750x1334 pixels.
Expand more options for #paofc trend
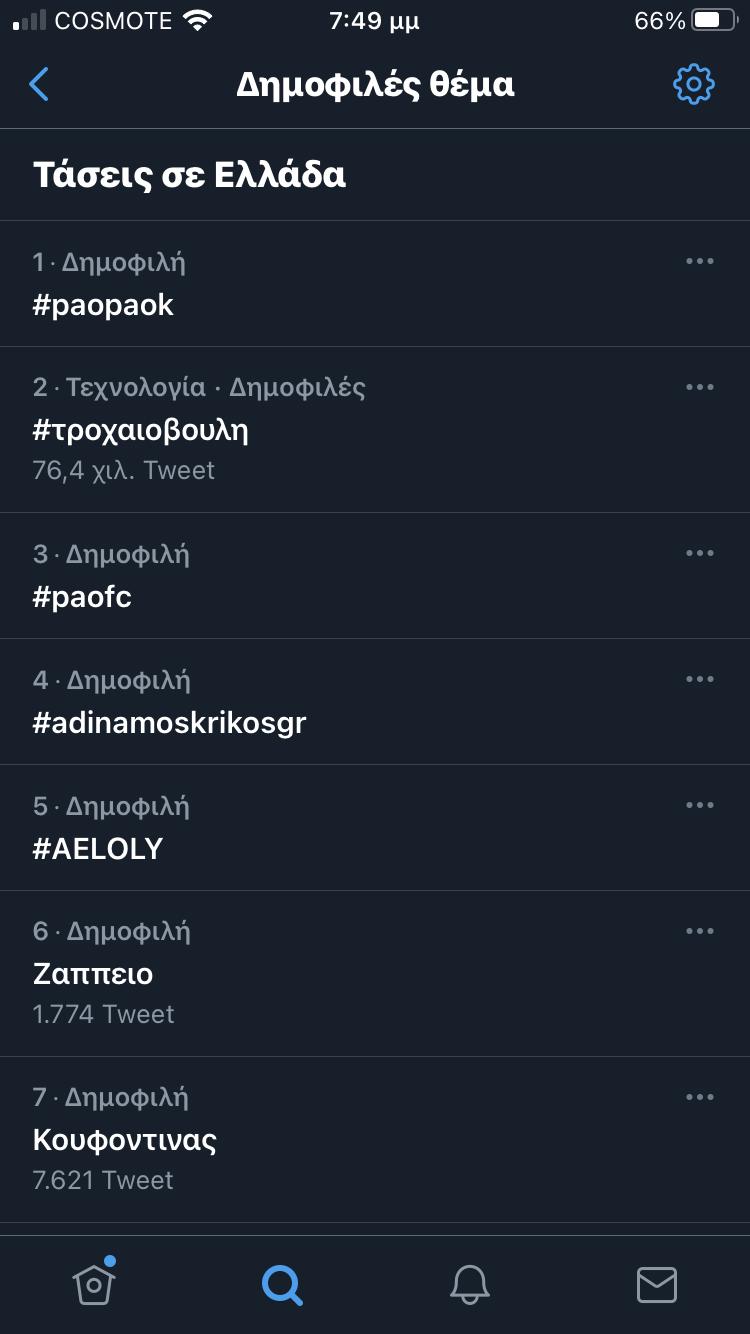click(x=700, y=554)
